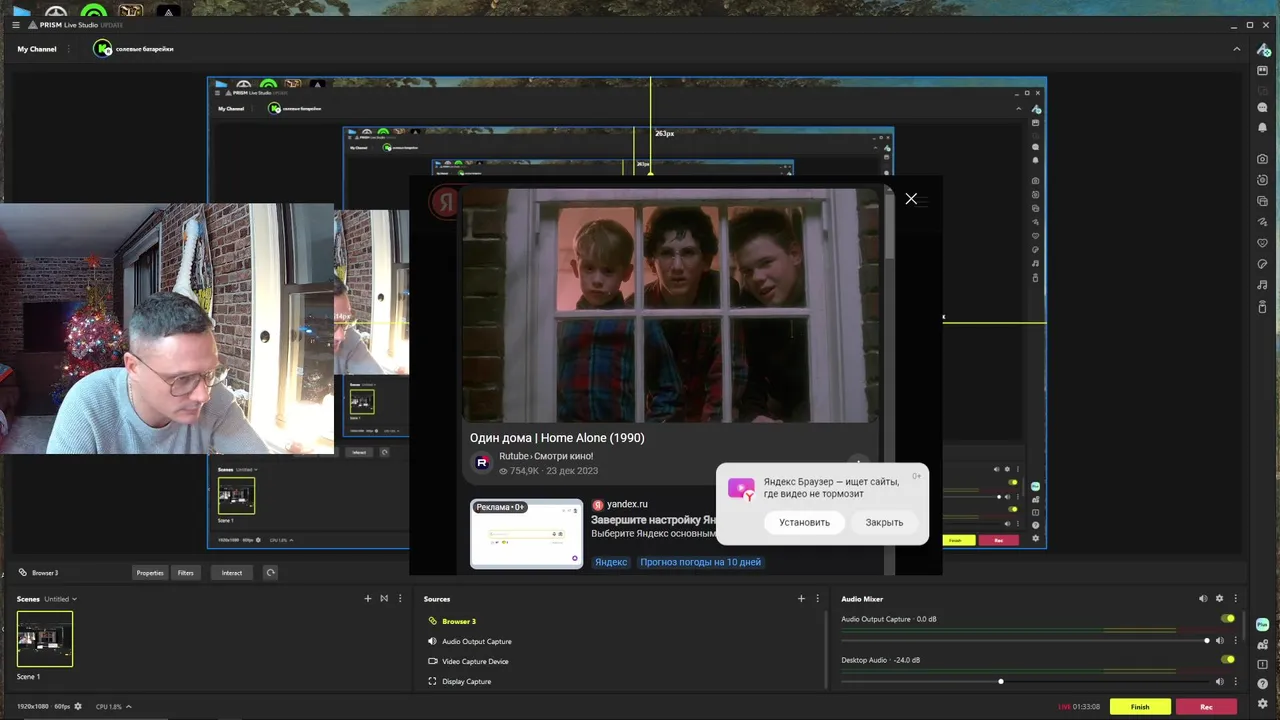Open the help question mark icon

click(1263, 684)
